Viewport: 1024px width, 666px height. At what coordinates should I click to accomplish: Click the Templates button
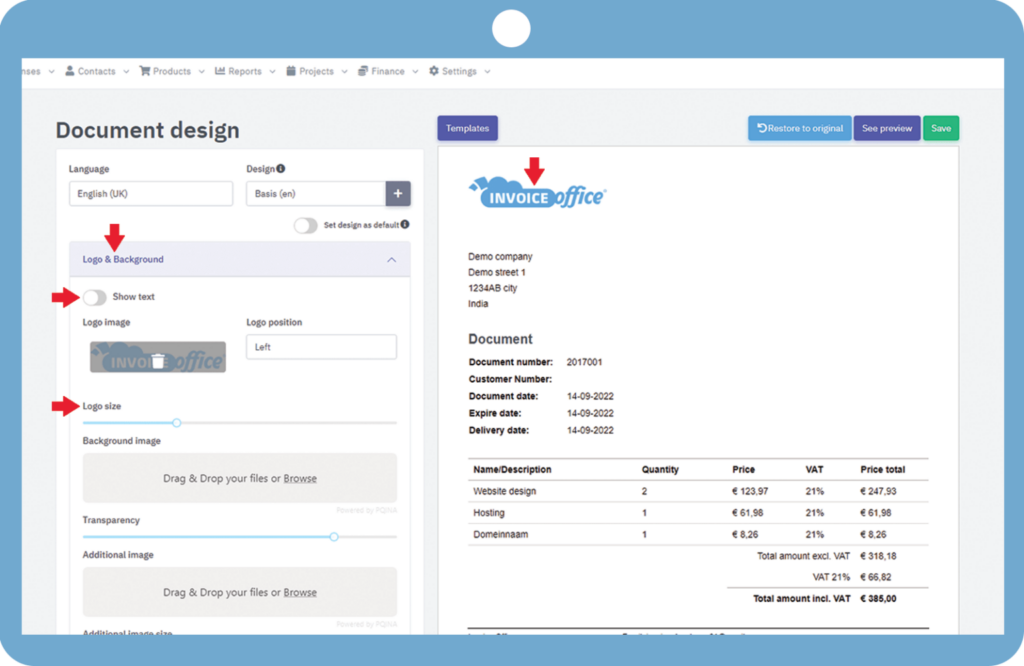(467, 128)
